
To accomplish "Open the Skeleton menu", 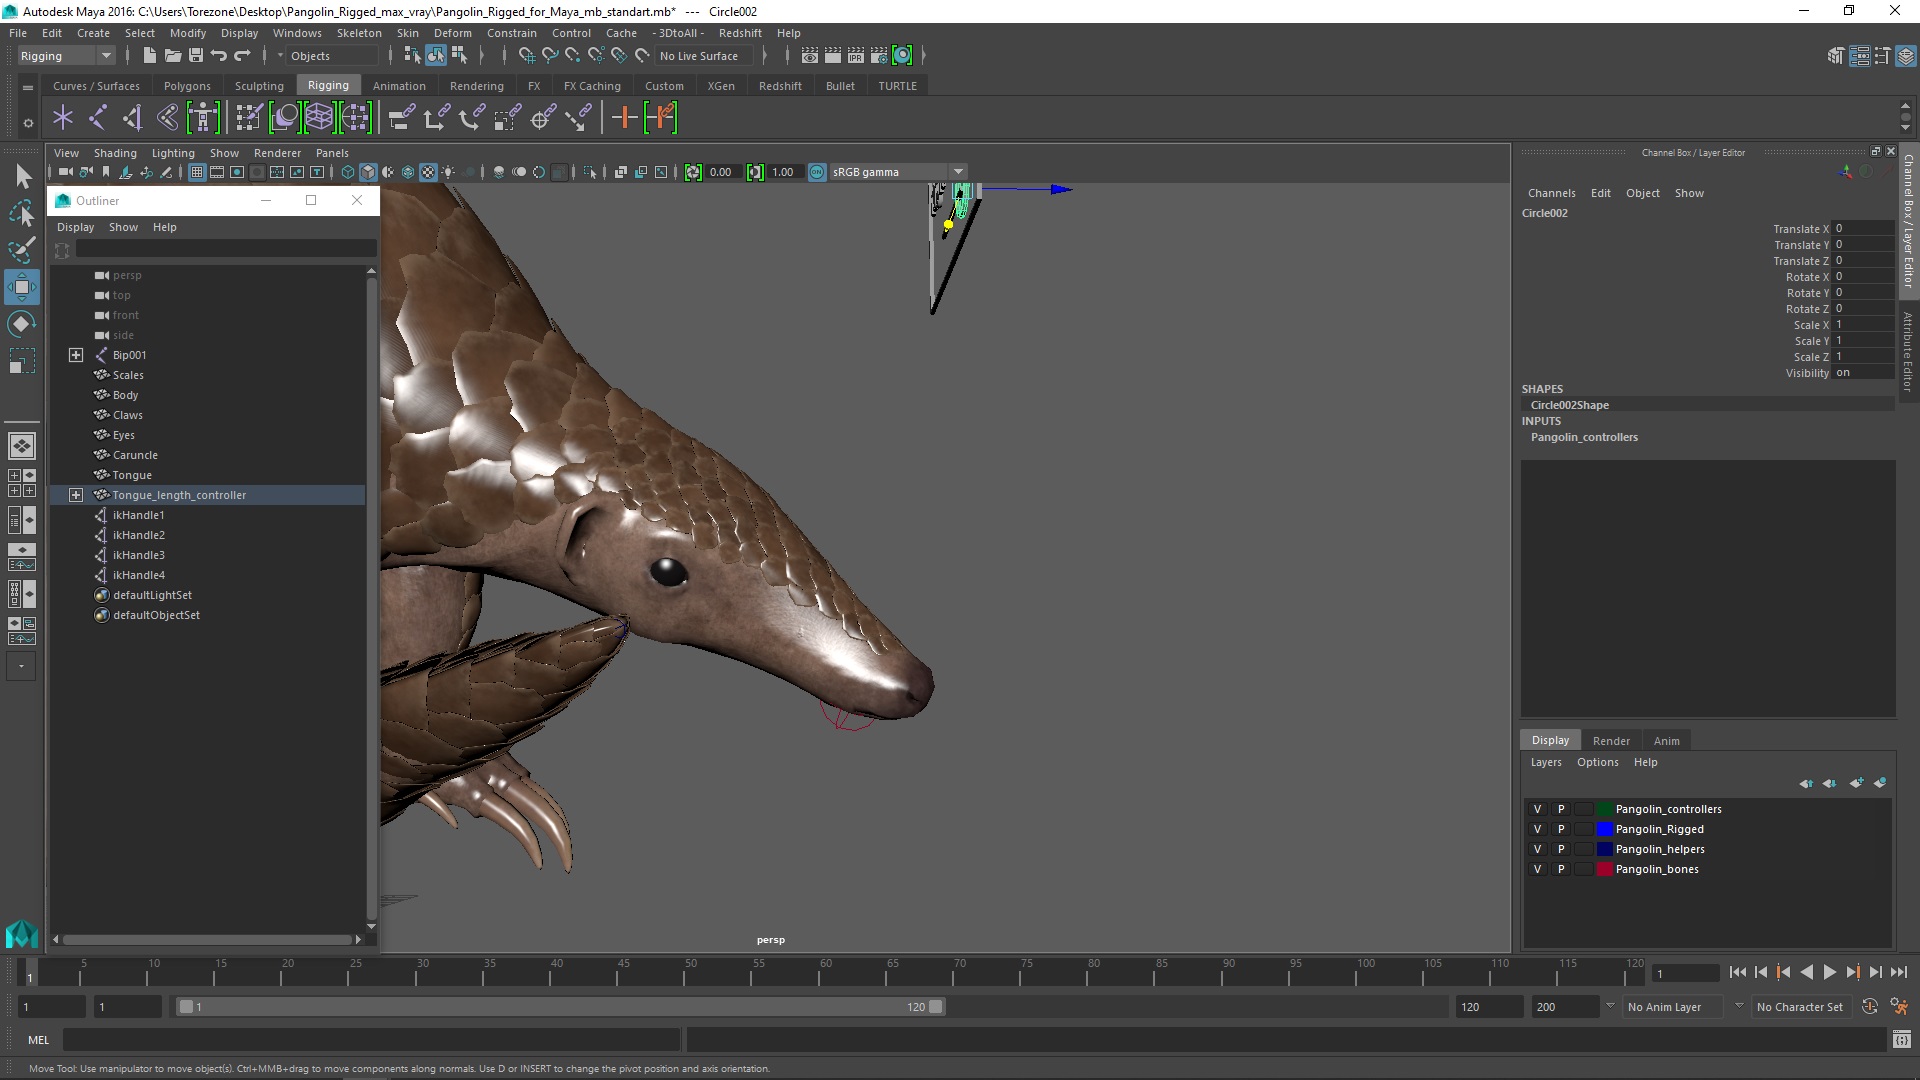I will pyautogui.click(x=359, y=33).
